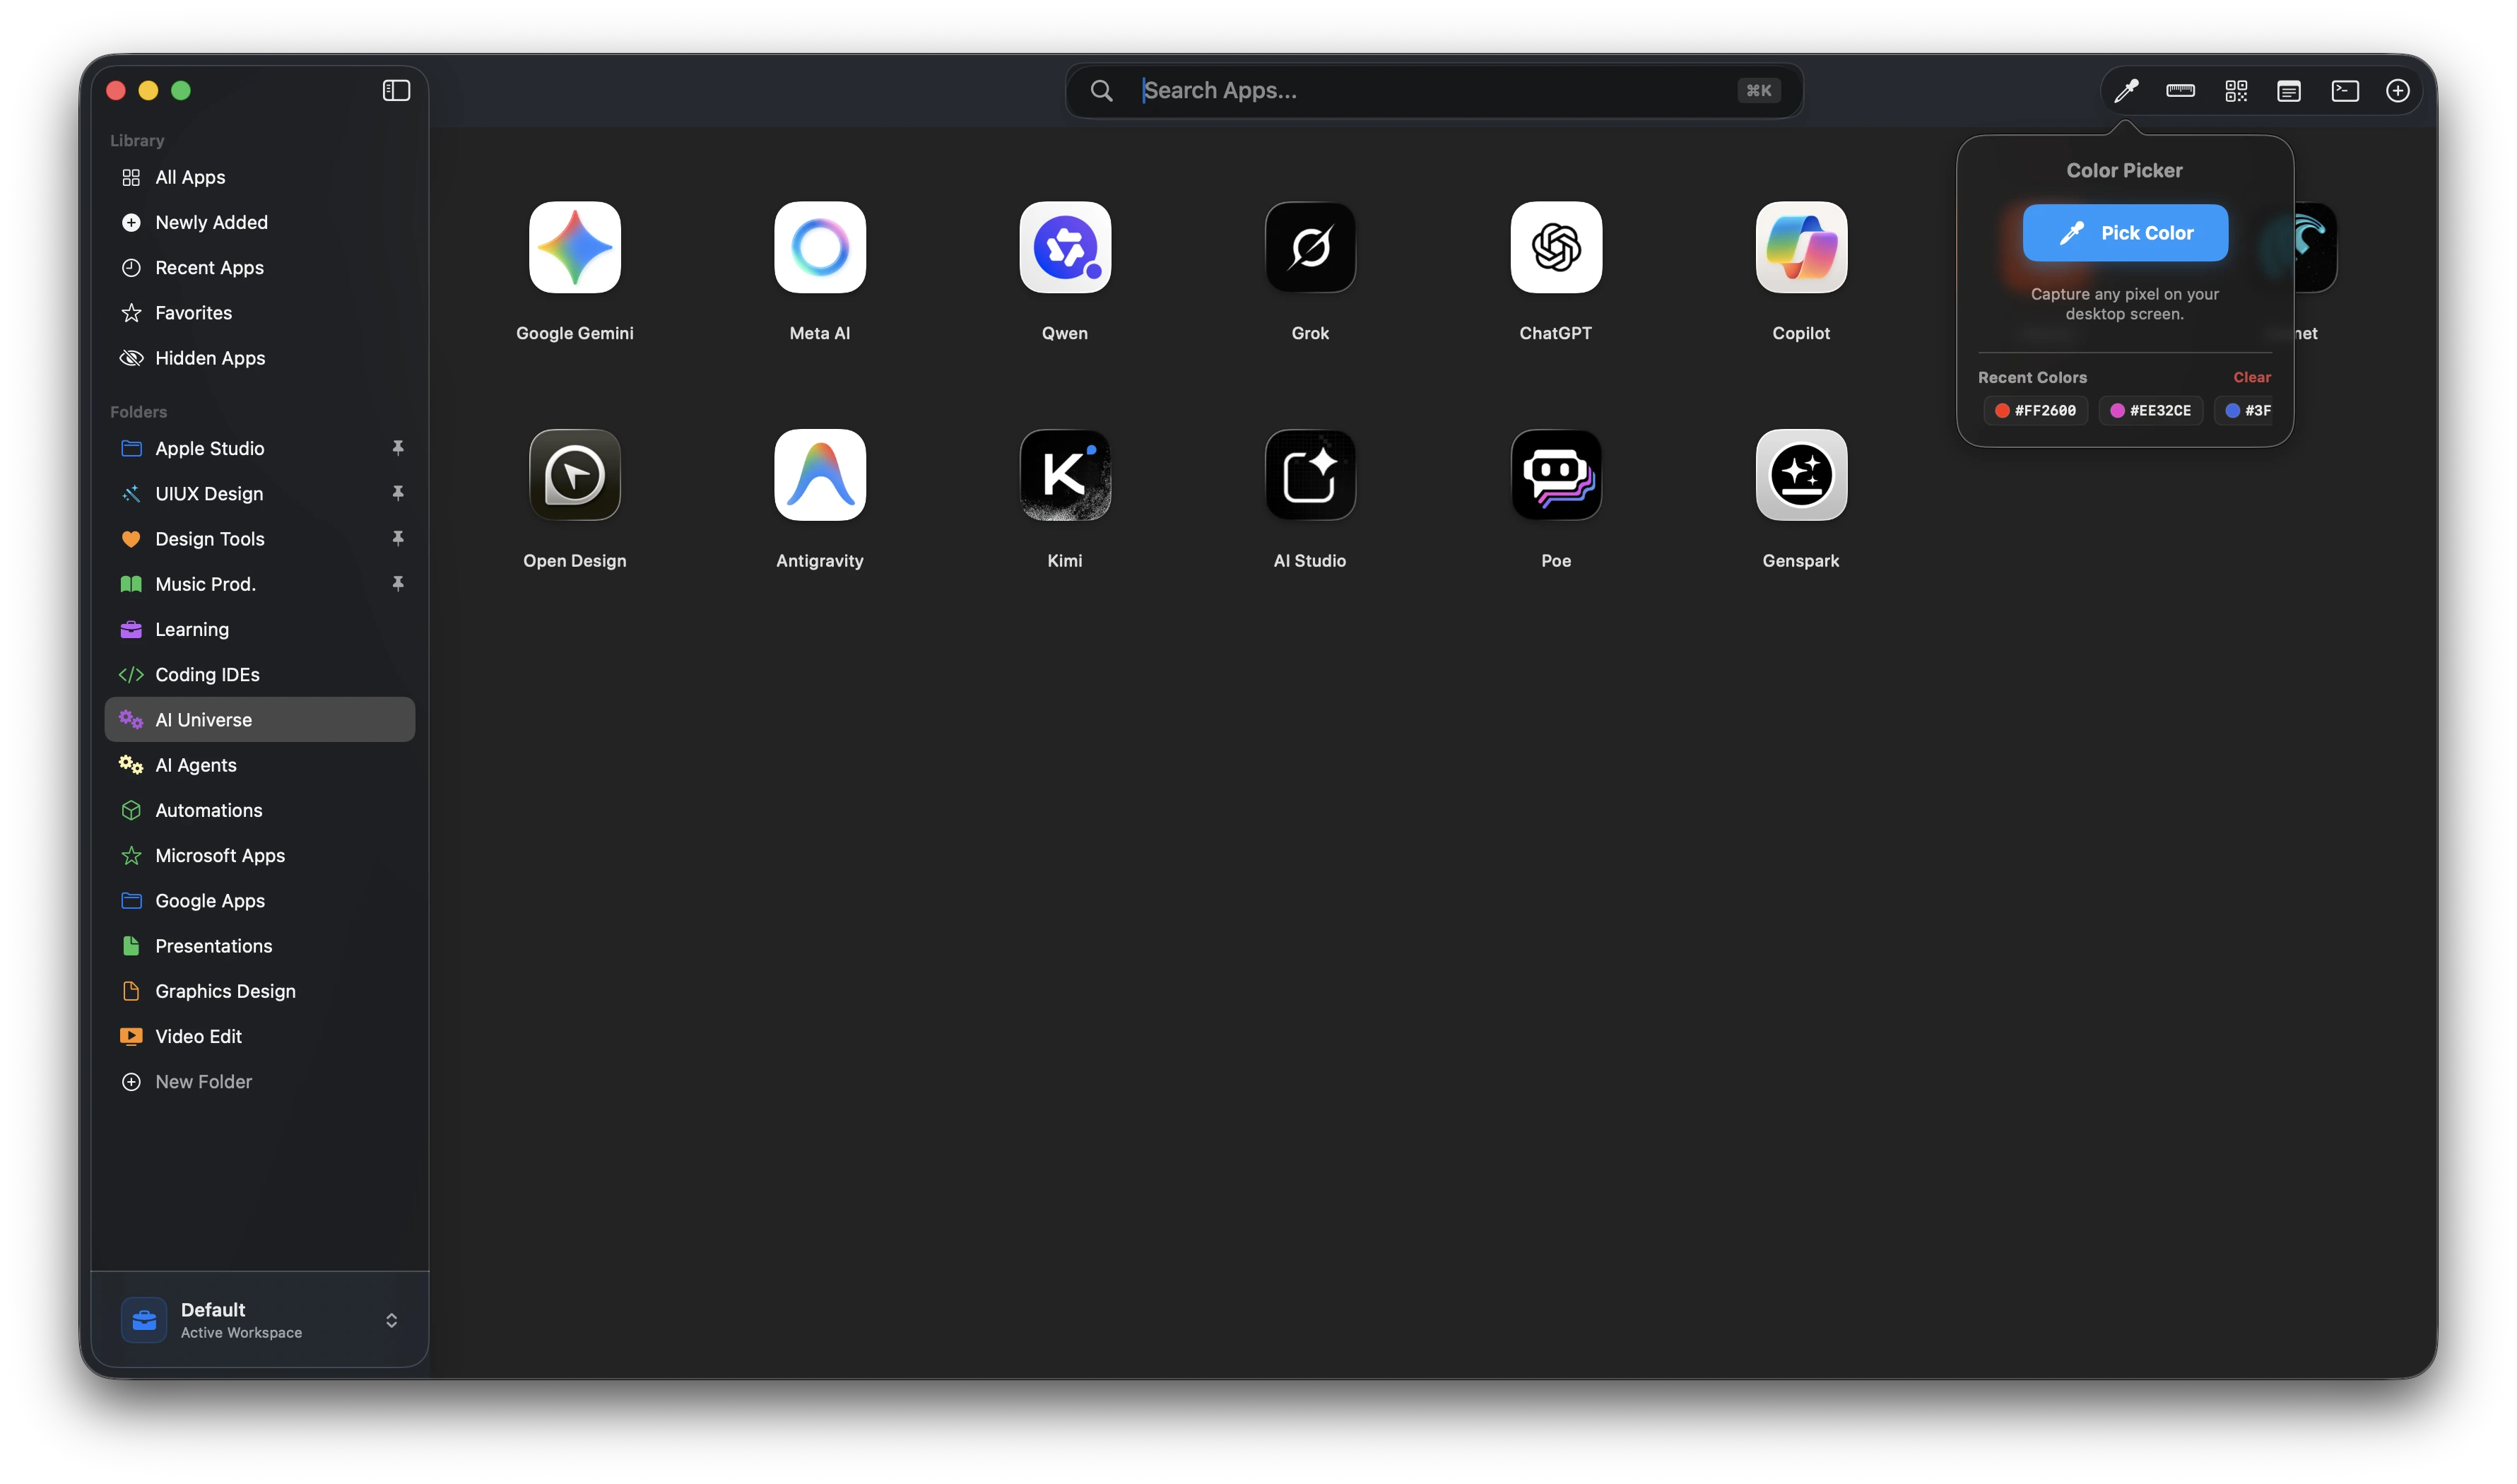Screen dimensions: 2517x1484
Task: Go to Favorites
Action: (260, 312)
